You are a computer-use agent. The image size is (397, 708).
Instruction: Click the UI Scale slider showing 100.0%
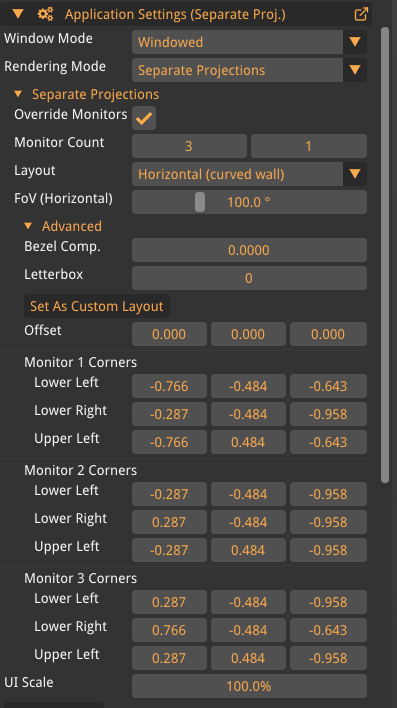click(x=249, y=686)
